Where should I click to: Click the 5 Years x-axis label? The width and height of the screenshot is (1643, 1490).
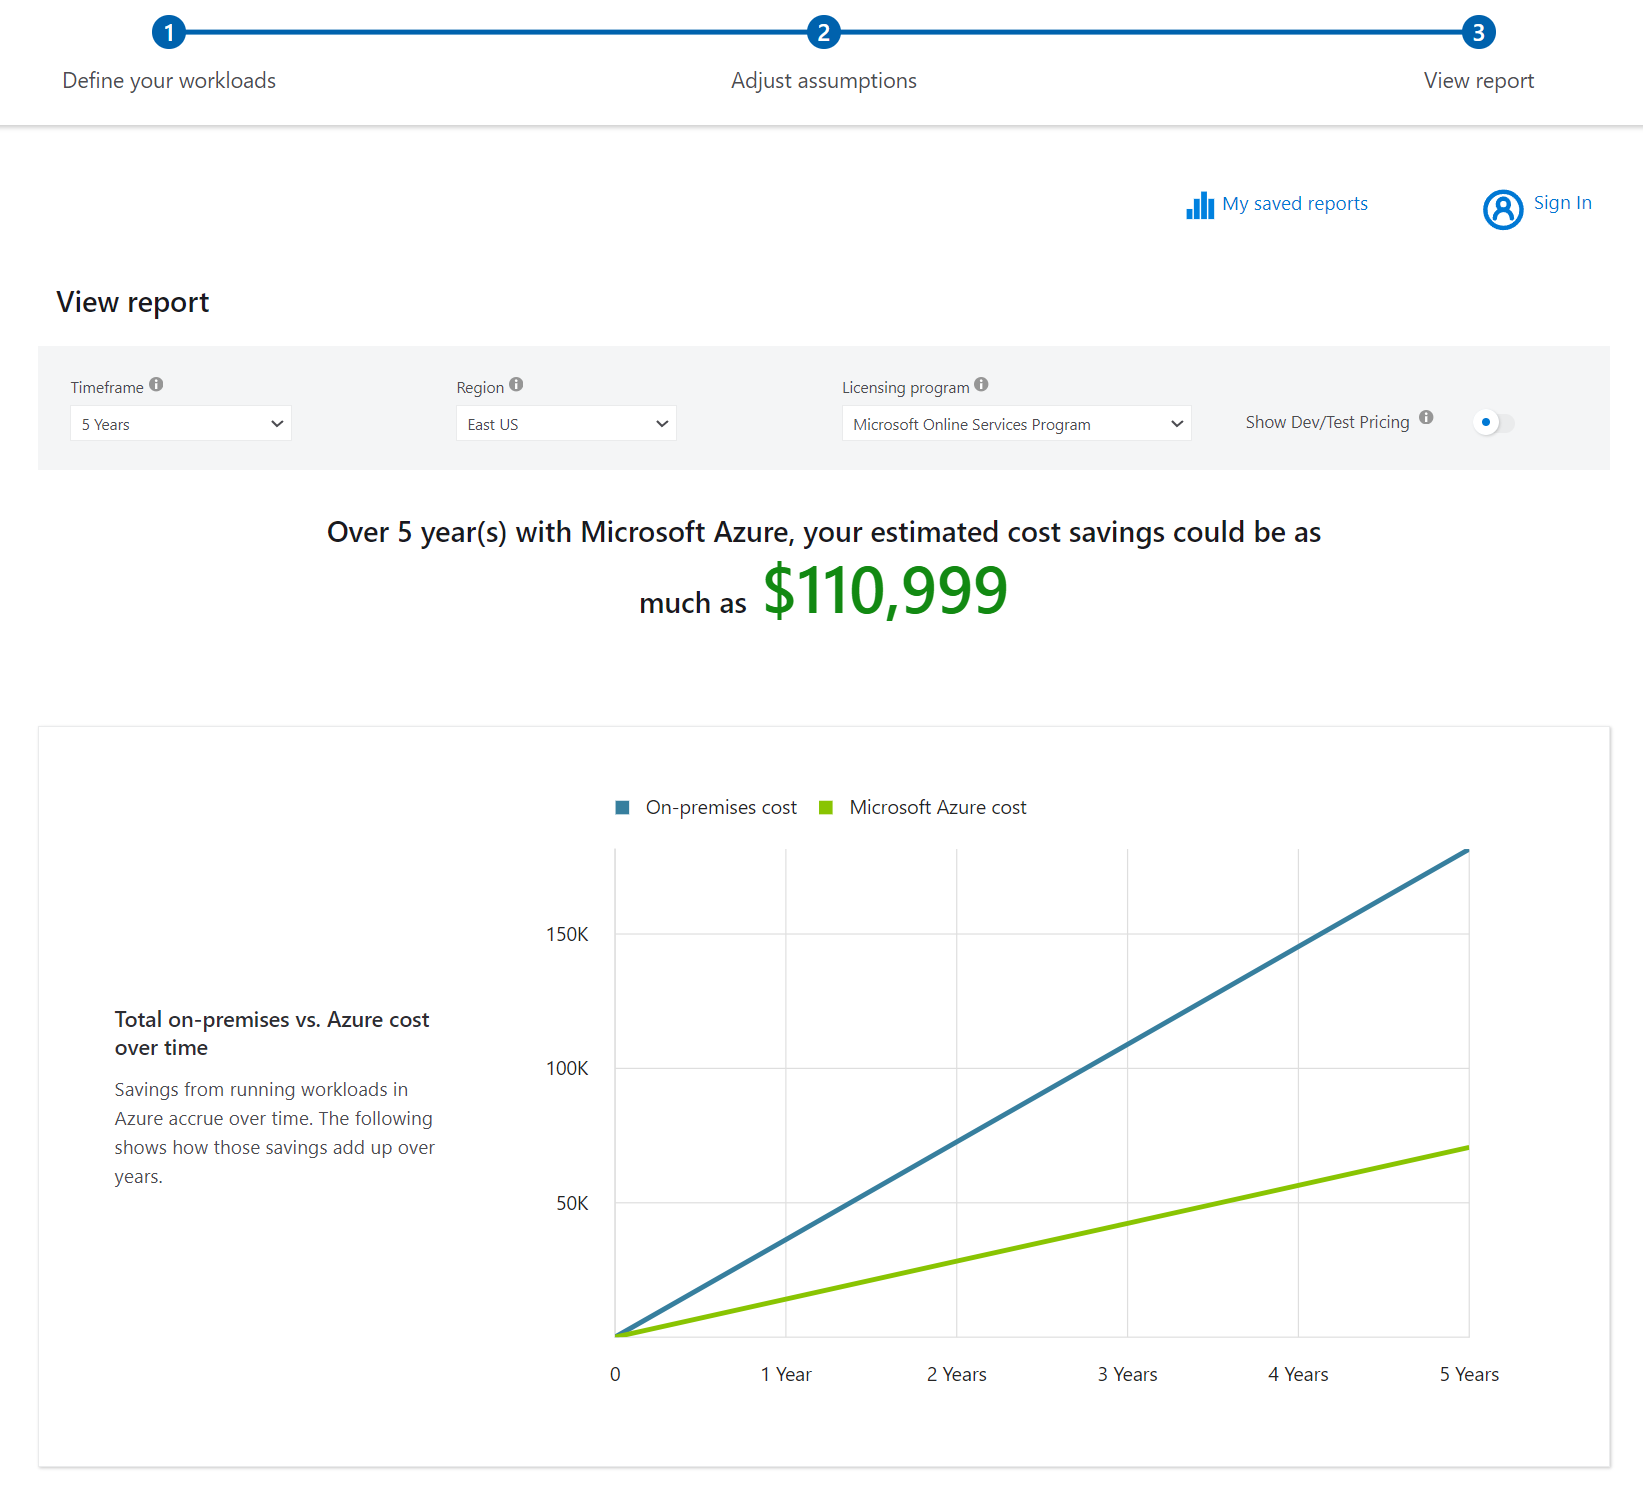pos(1469,1374)
